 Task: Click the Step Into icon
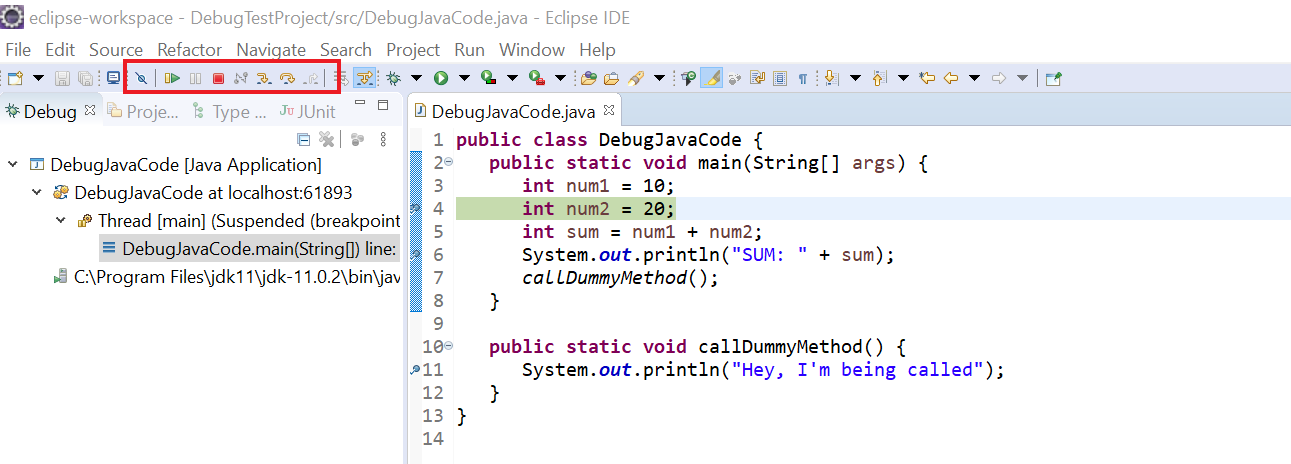[x=263, y=77]
